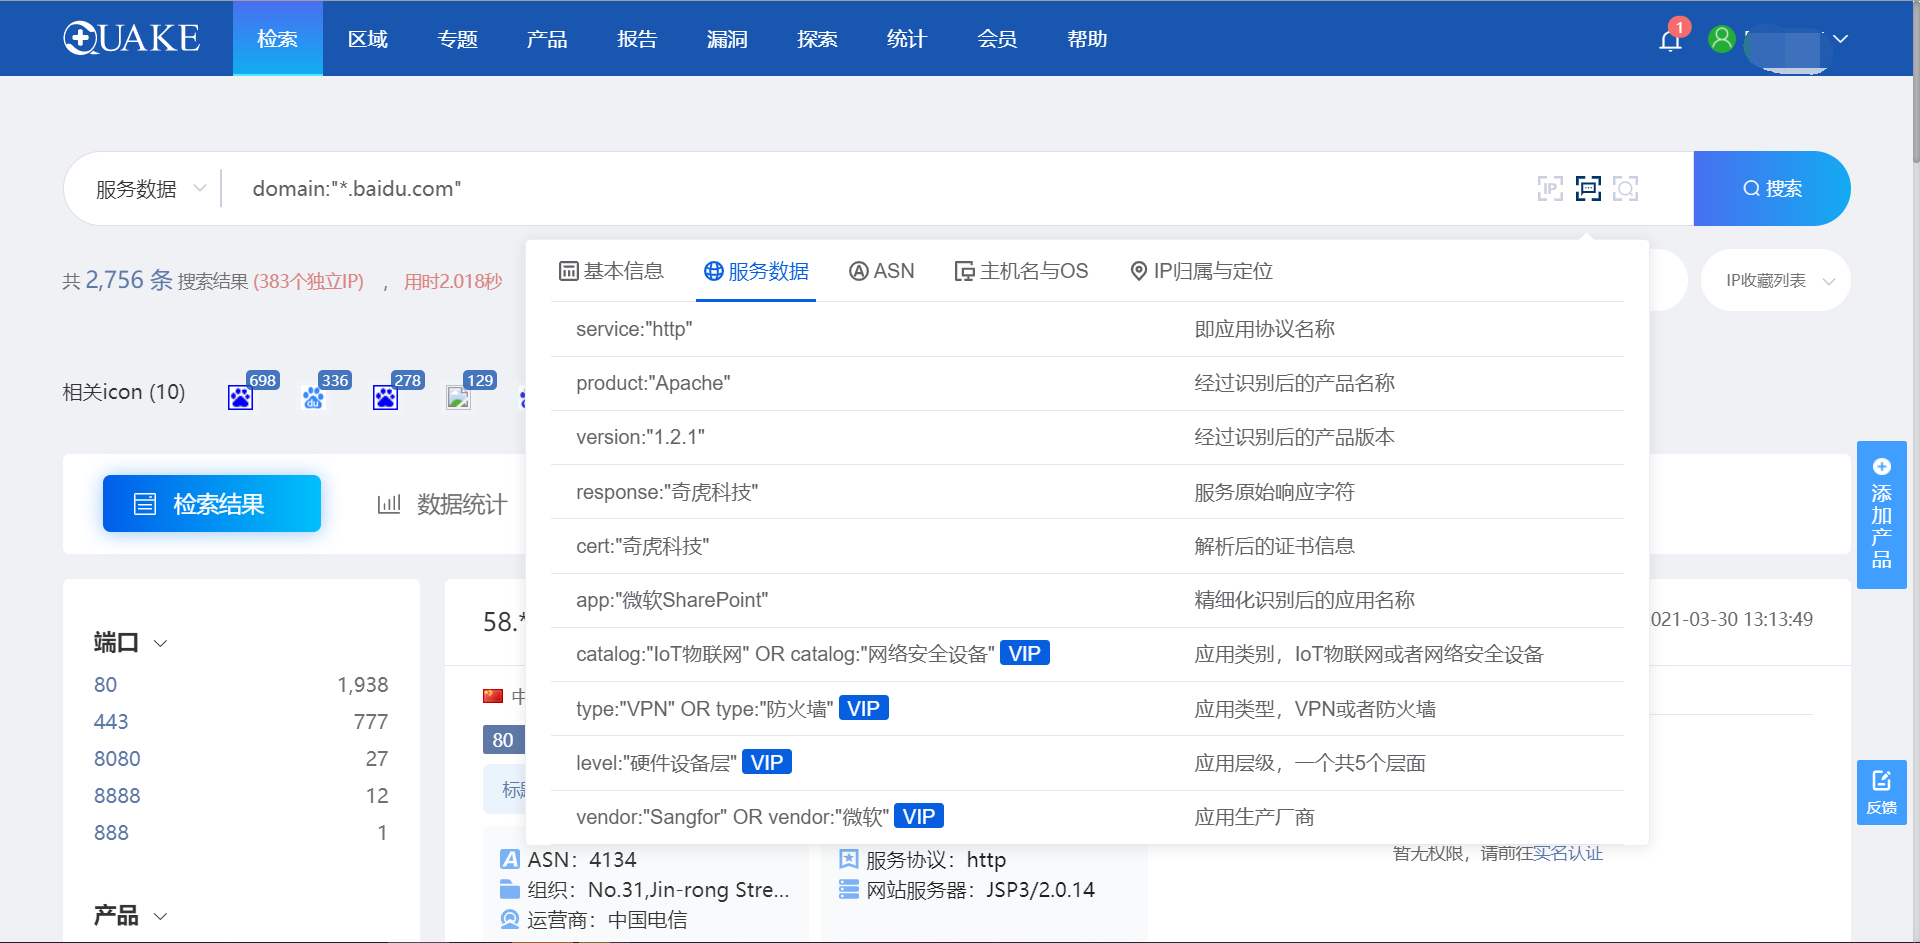Click the 添加产品 side button
Image resolution: width=1920 pixels, height=943 pixels.
(1882, 515)
